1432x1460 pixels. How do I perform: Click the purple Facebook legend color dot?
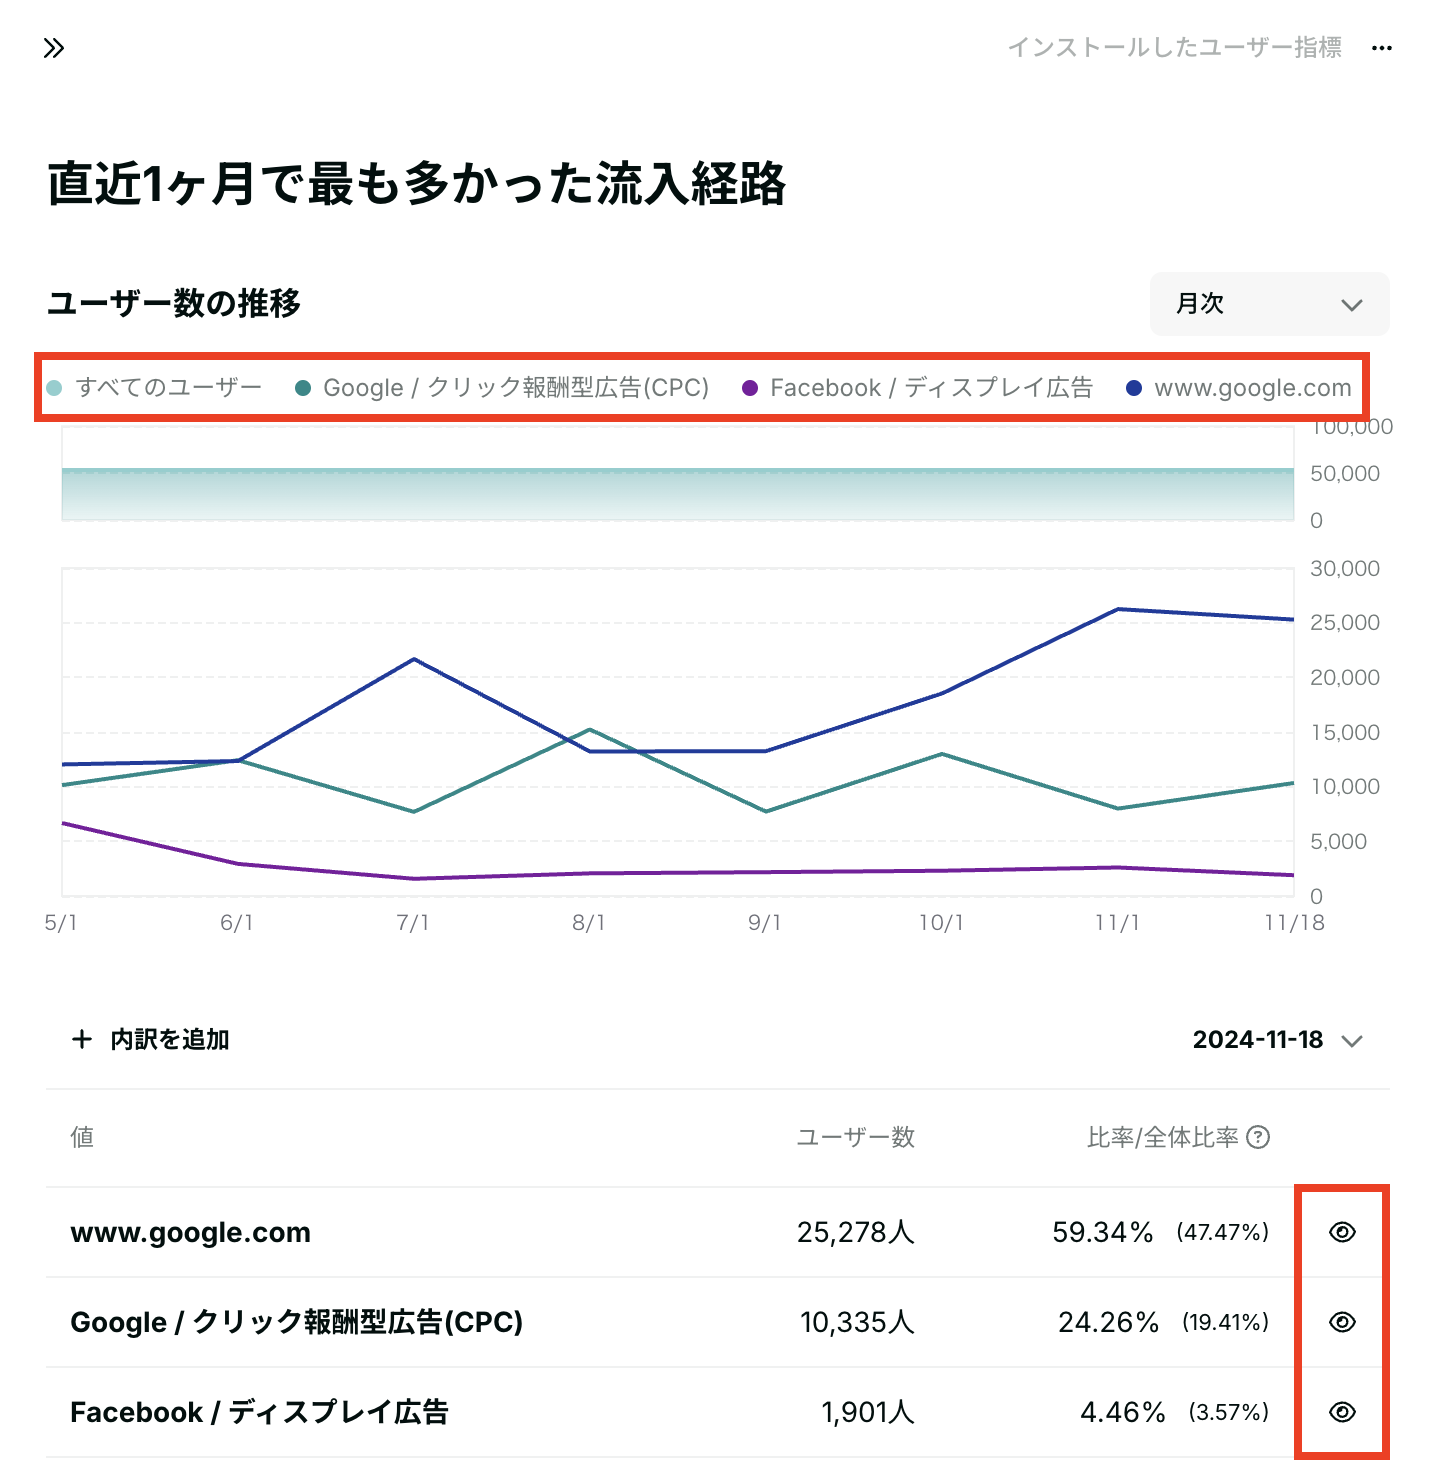[x=750, y=388]
